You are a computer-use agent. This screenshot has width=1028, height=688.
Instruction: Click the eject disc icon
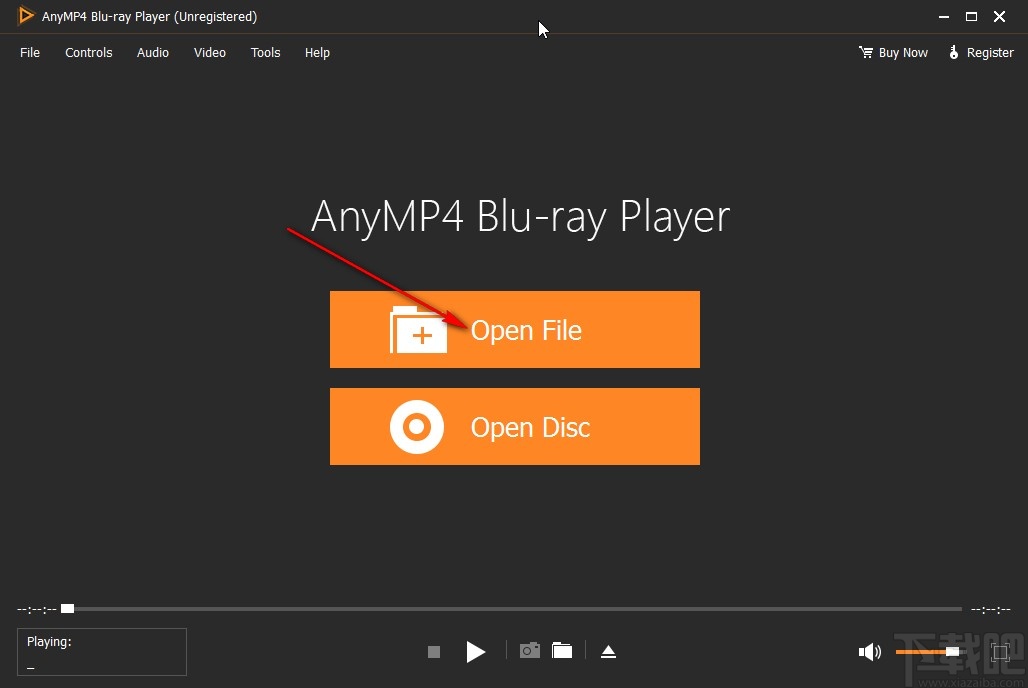(x=609, y=651)
